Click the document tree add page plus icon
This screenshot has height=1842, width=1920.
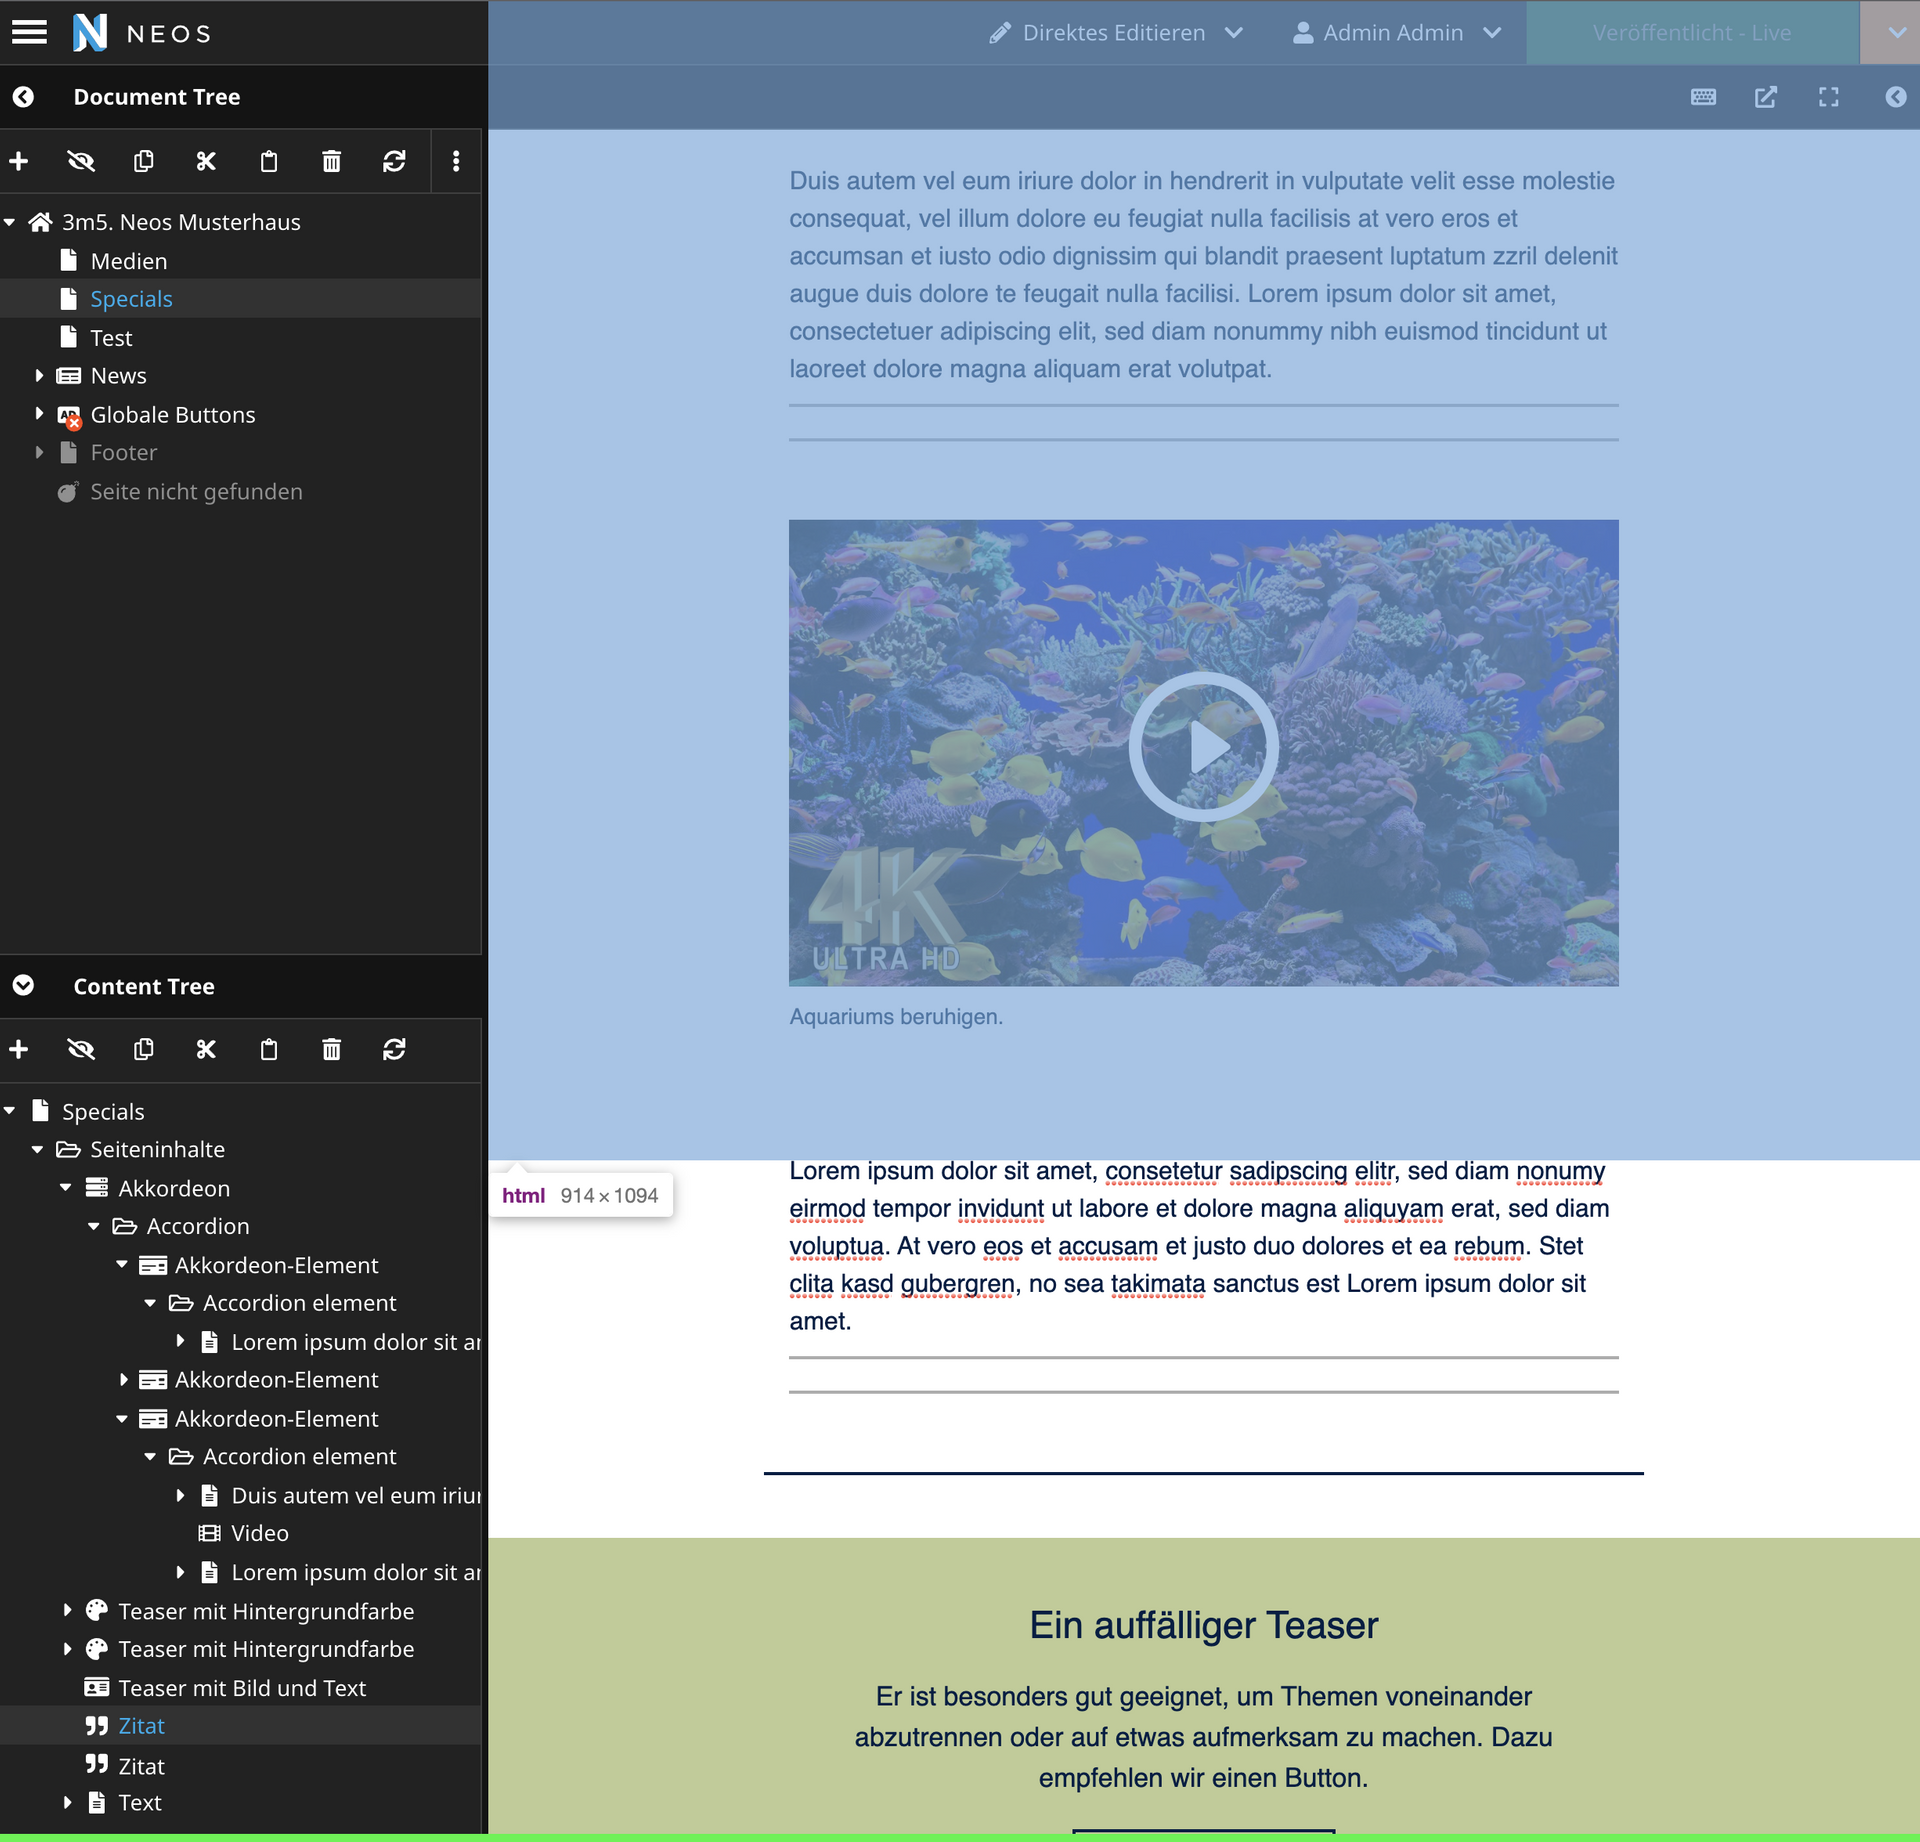click(19, 161)
